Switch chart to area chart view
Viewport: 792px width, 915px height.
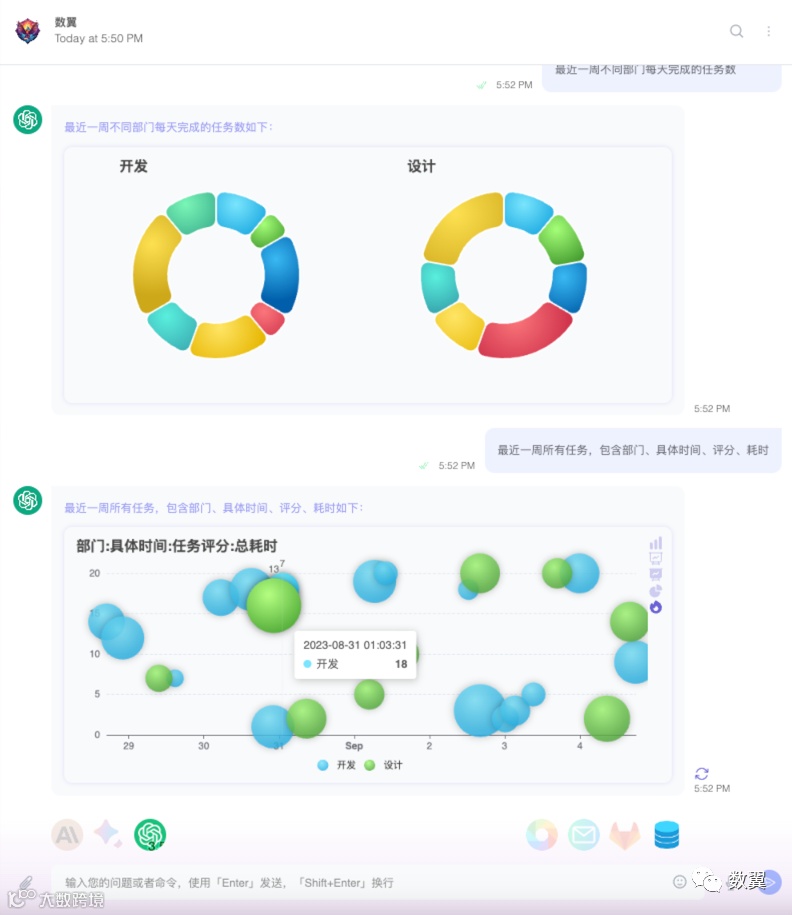656,574
